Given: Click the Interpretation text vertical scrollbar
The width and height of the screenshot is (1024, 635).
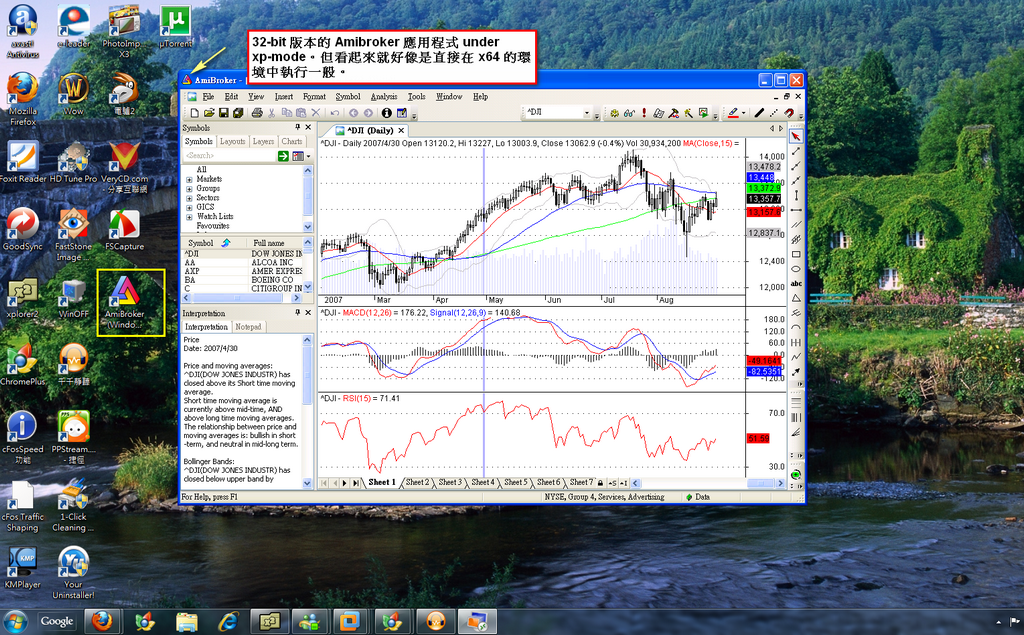Looking at the screenshot, I should [x=308, y=412].
